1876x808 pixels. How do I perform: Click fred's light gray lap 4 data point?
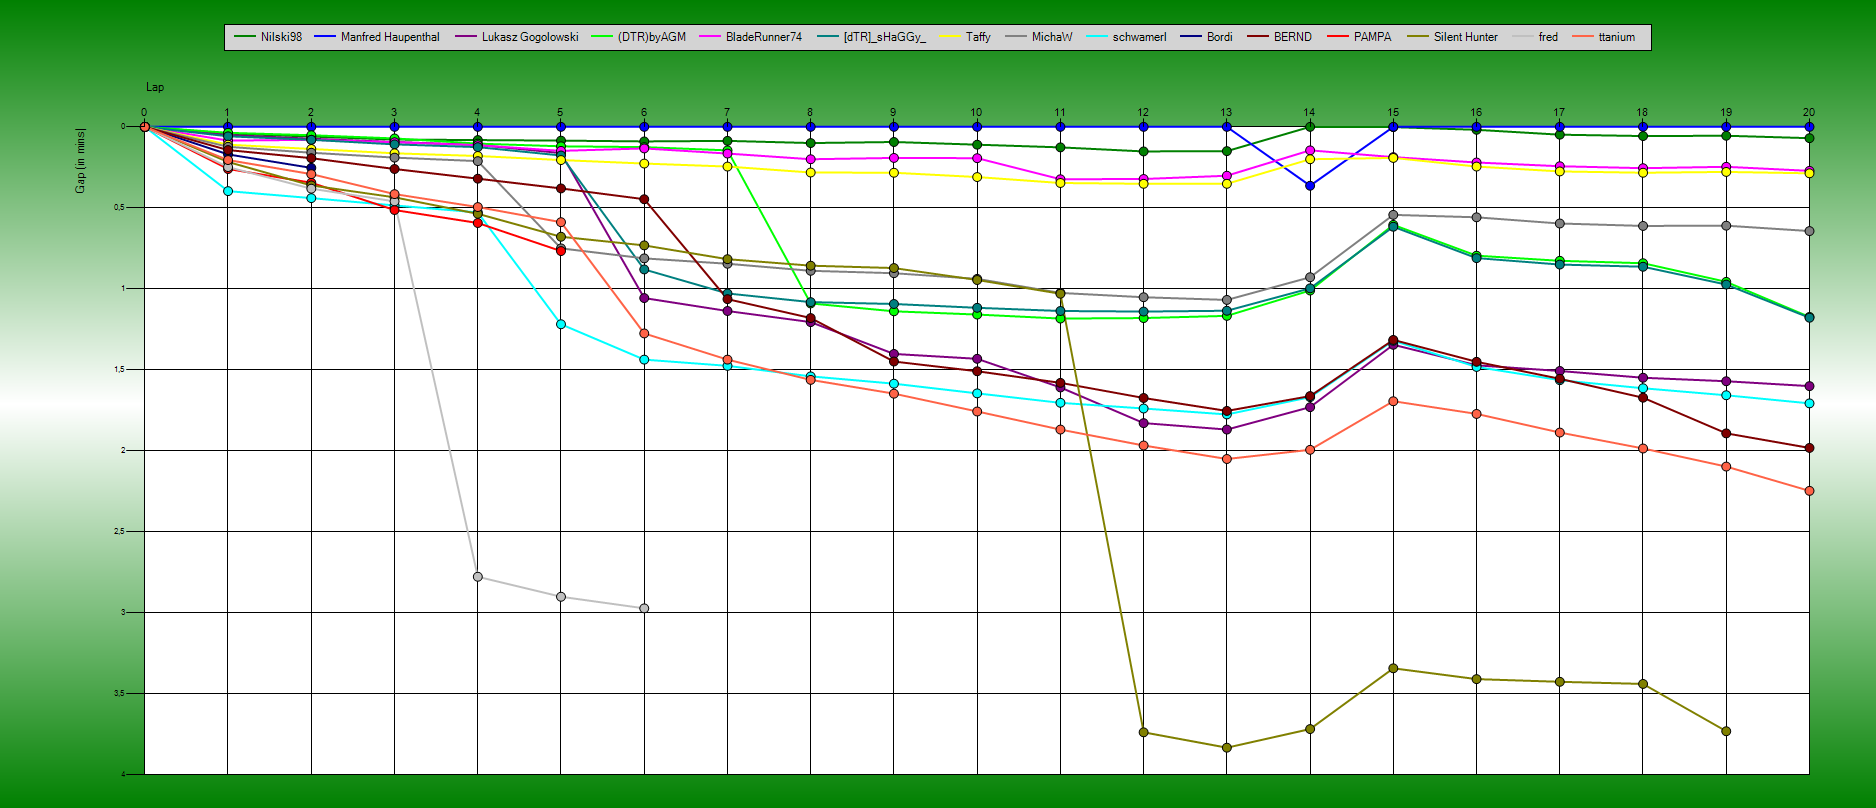click(x=478, y=577)
